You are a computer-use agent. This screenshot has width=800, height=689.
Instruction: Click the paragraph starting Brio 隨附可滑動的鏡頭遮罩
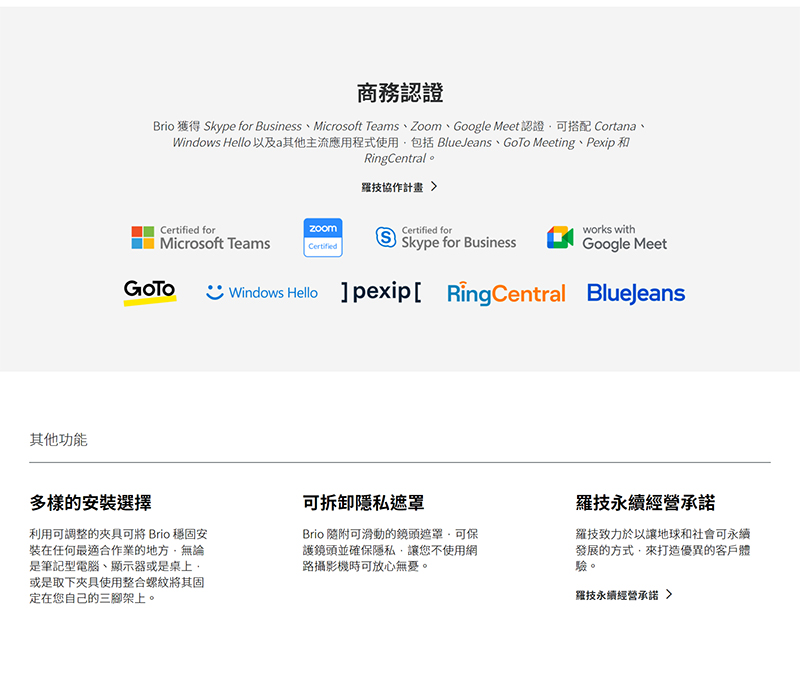(x=390, y=550)
